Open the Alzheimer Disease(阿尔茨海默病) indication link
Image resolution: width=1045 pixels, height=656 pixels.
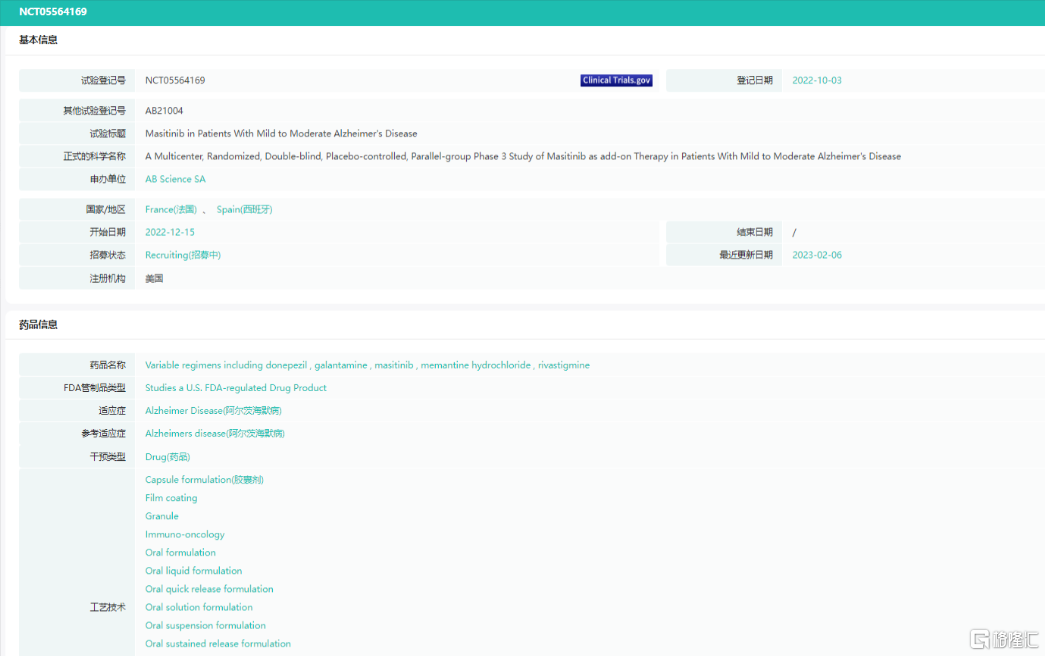tap(213, 411)
